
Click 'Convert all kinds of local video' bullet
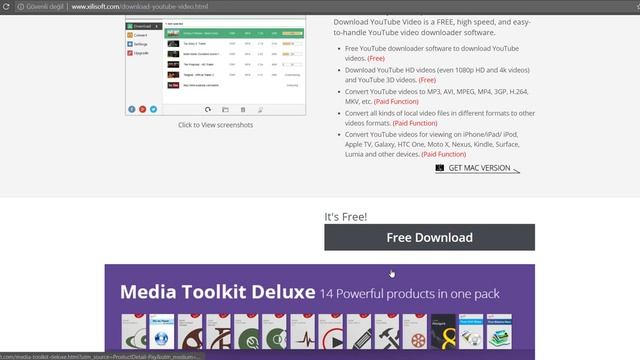(x=440, y=118)
